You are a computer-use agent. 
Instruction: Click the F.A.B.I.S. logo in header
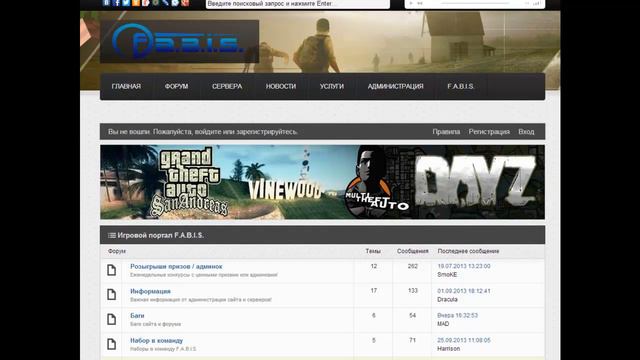pos(180,41)
